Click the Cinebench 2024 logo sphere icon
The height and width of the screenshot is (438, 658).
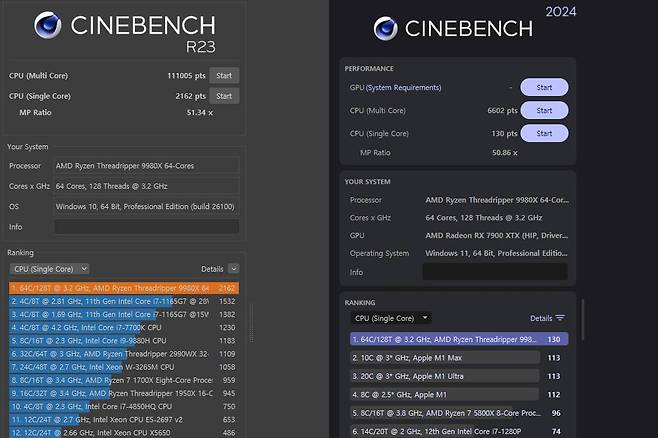(x=385, y=29)
